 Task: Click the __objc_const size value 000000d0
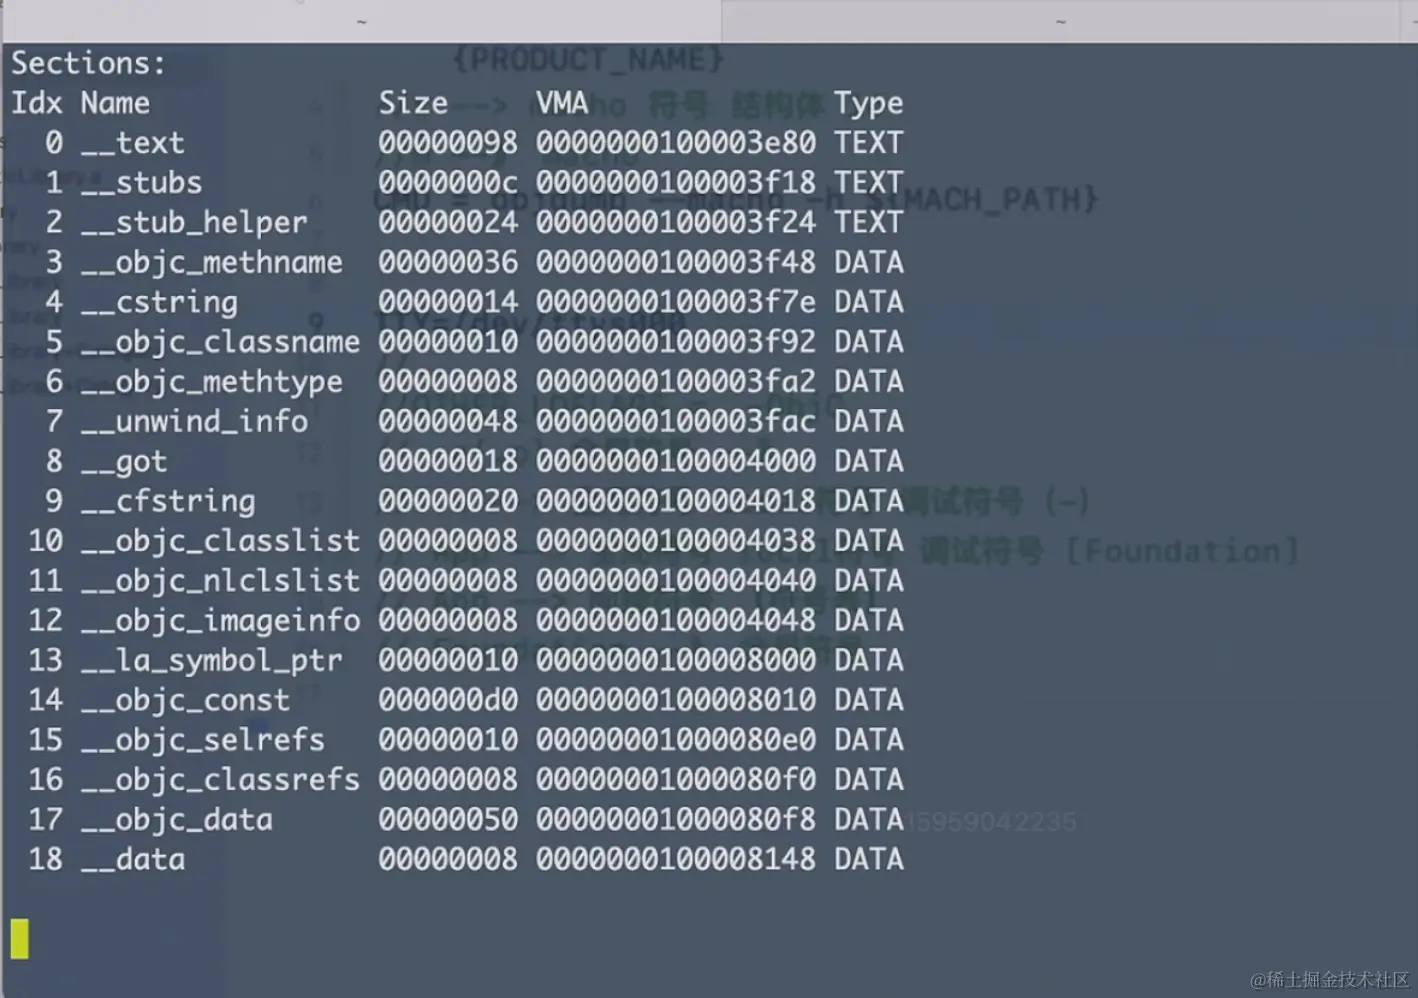coord(448,700)
